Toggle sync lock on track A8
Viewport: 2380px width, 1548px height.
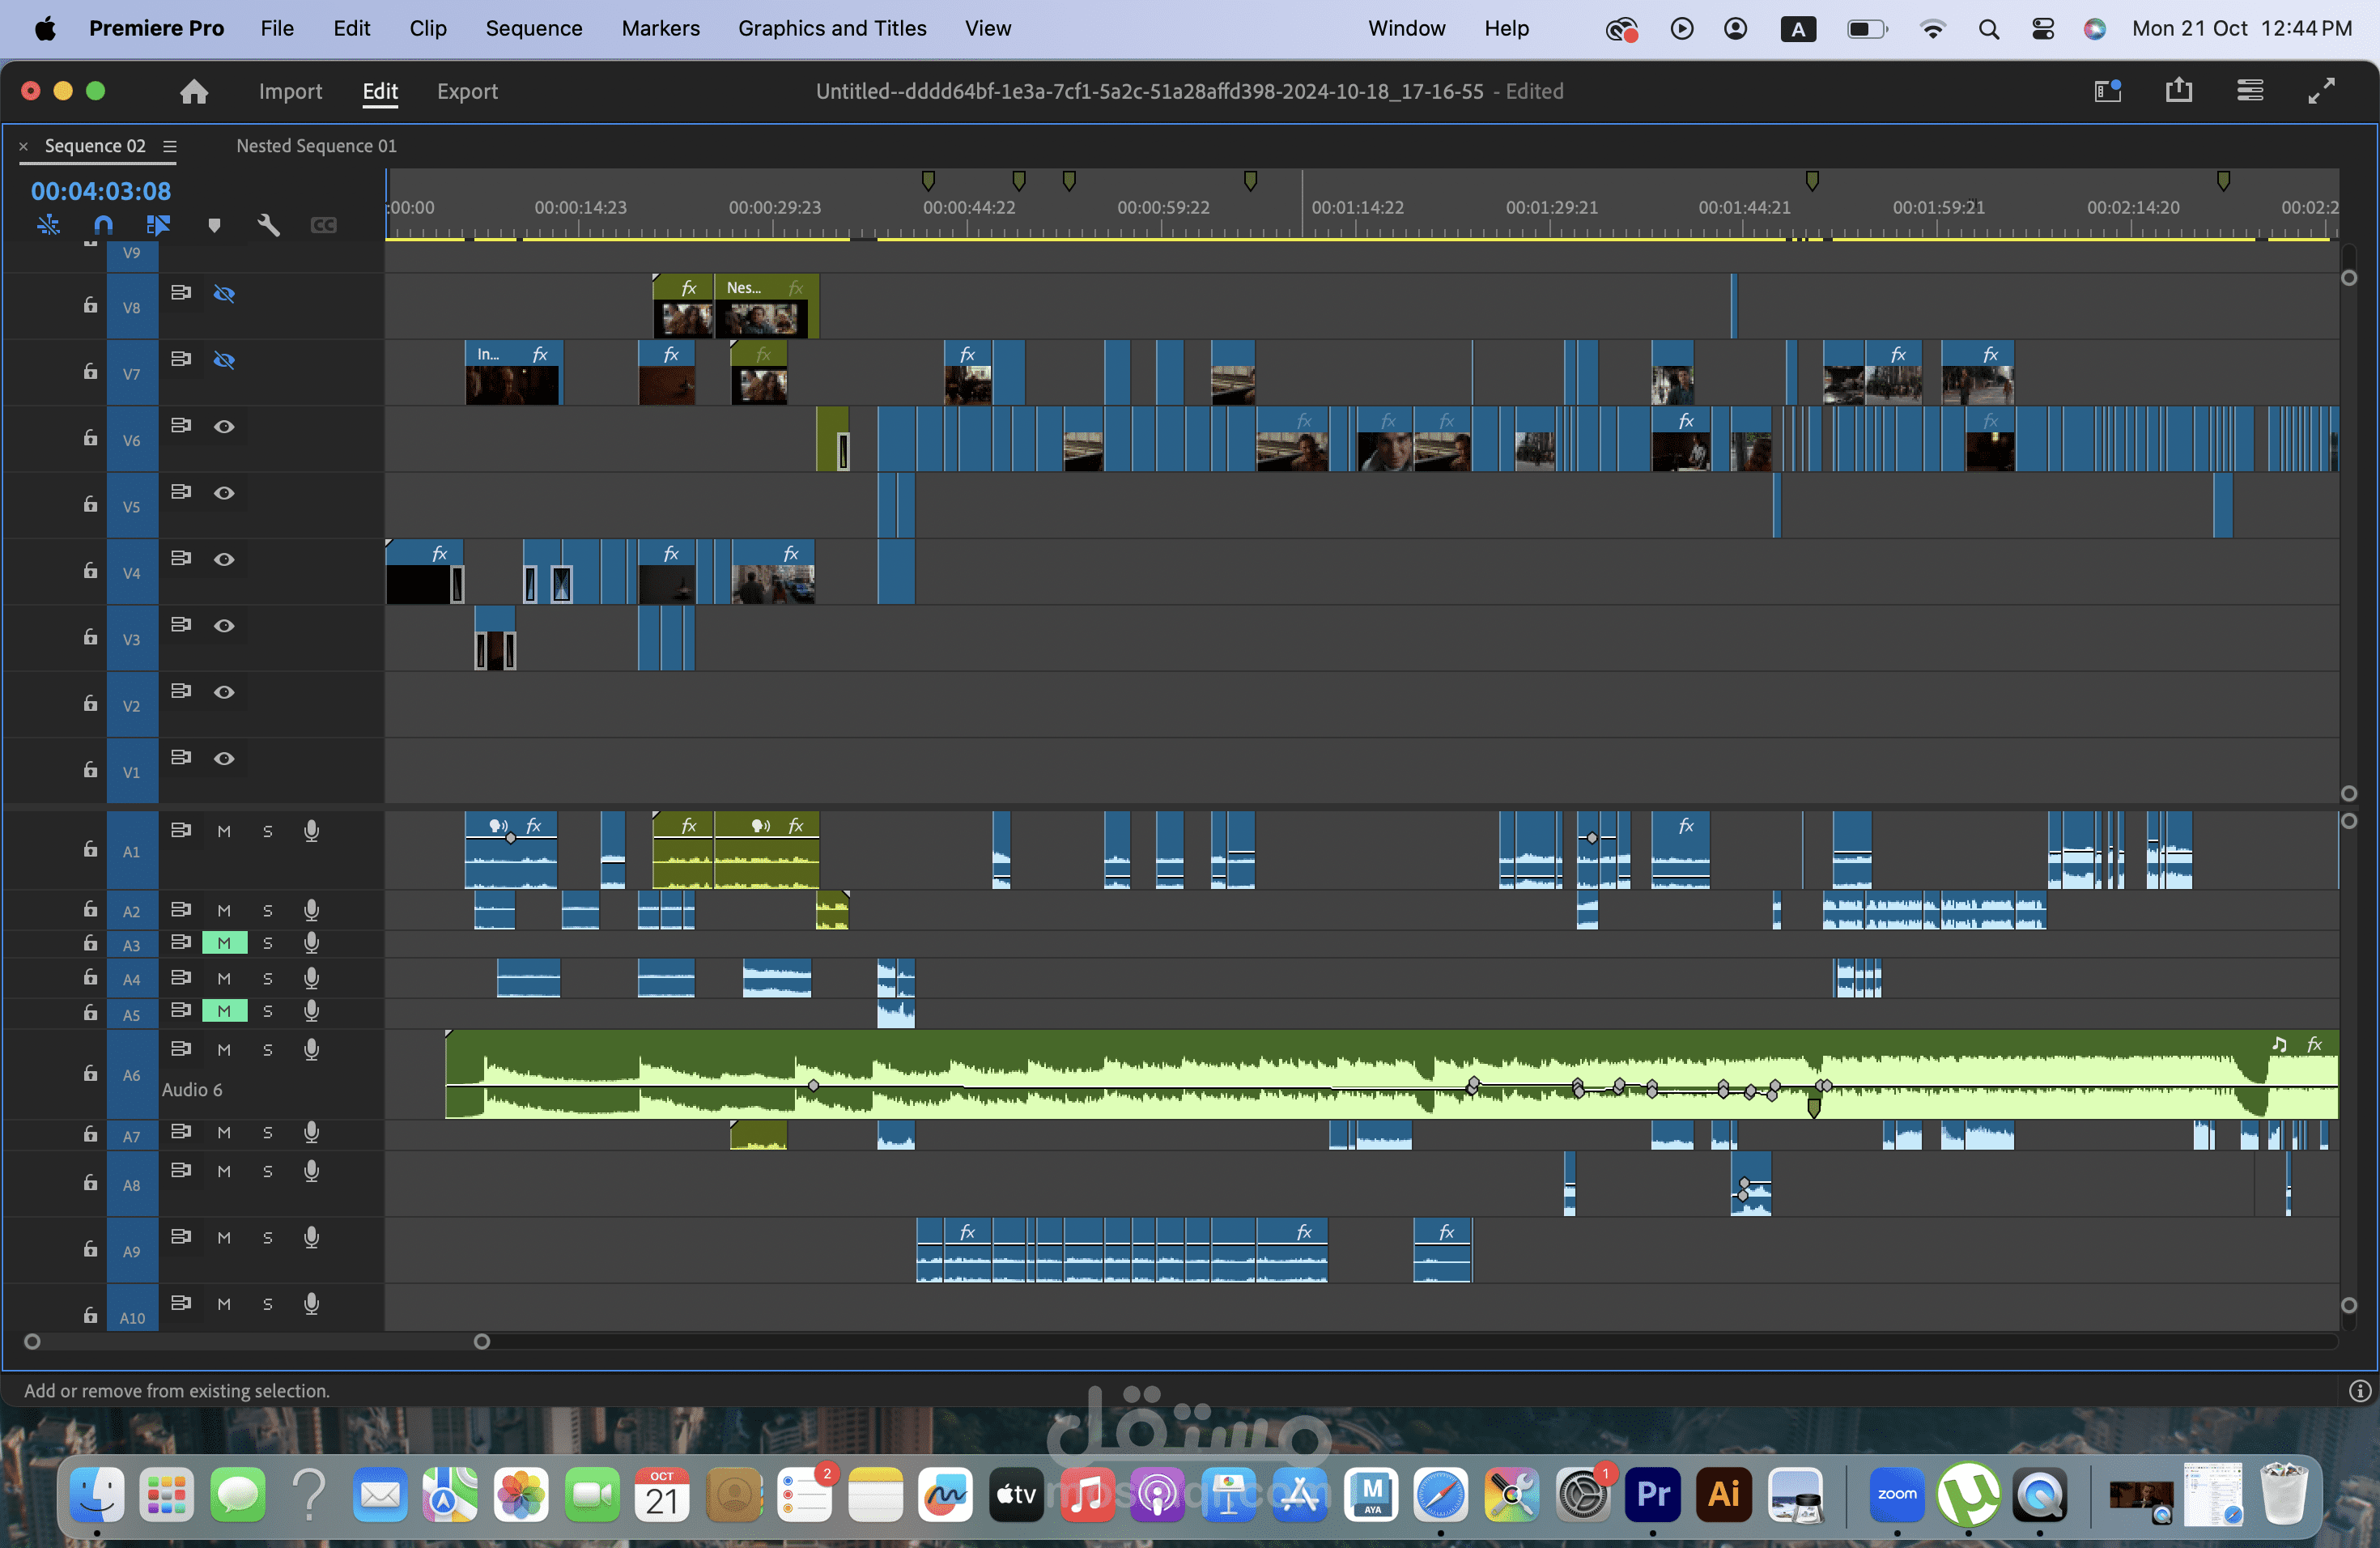[x=181, y=1169]
